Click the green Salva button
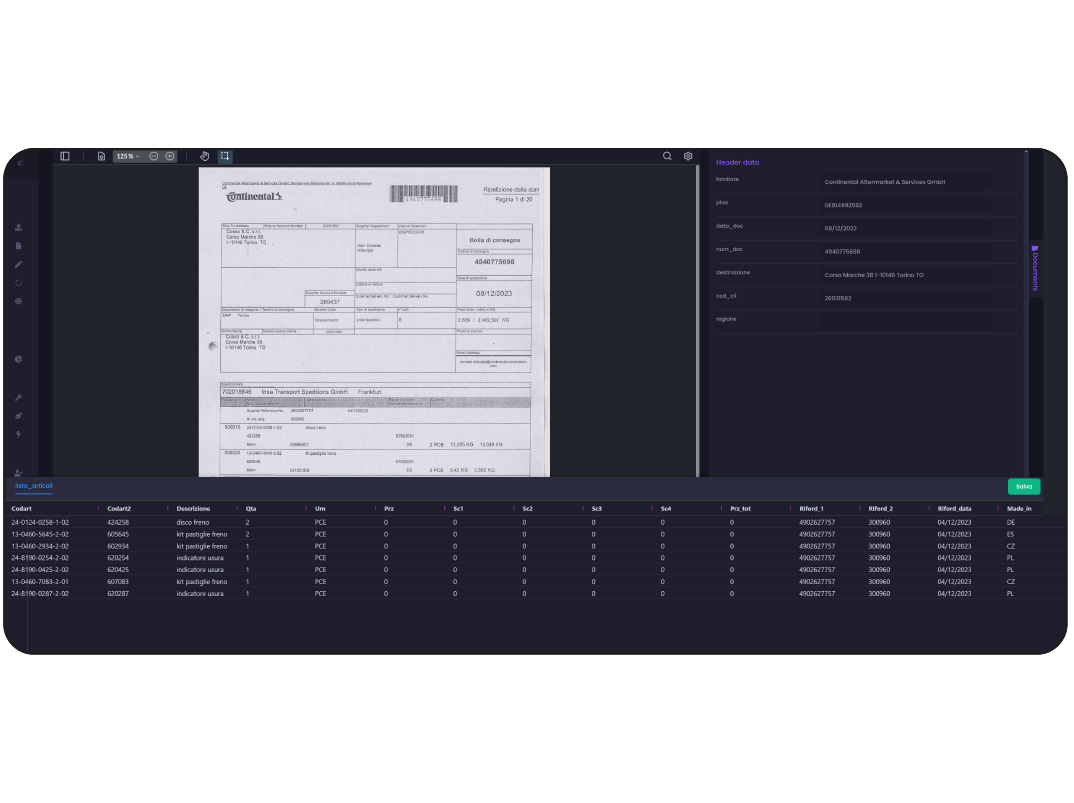Viewport: 1074px width, 803px height. point(1024,486)
